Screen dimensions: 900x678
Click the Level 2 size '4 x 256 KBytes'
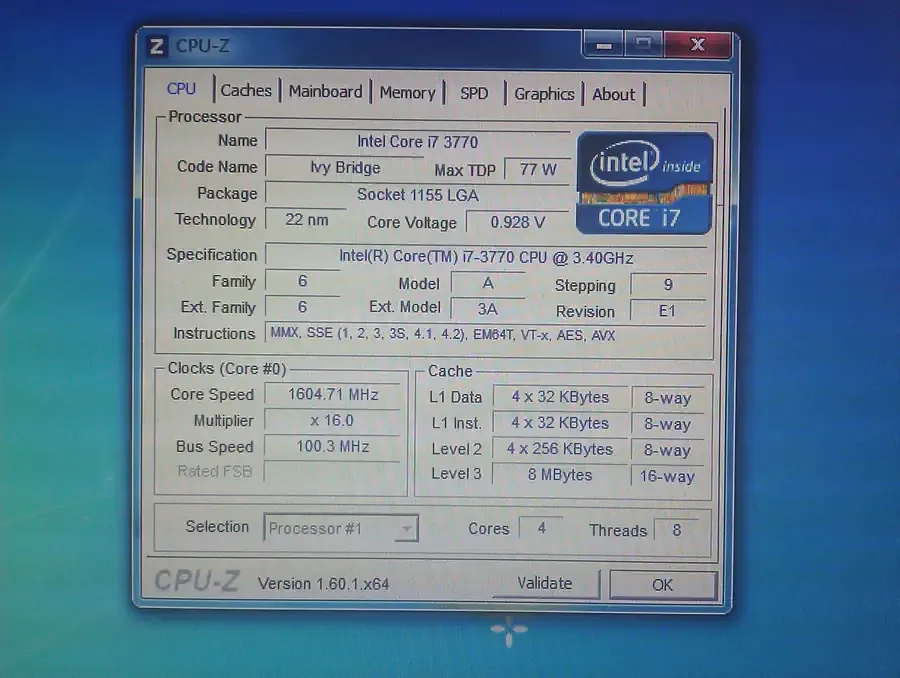[x=560, y=449]
